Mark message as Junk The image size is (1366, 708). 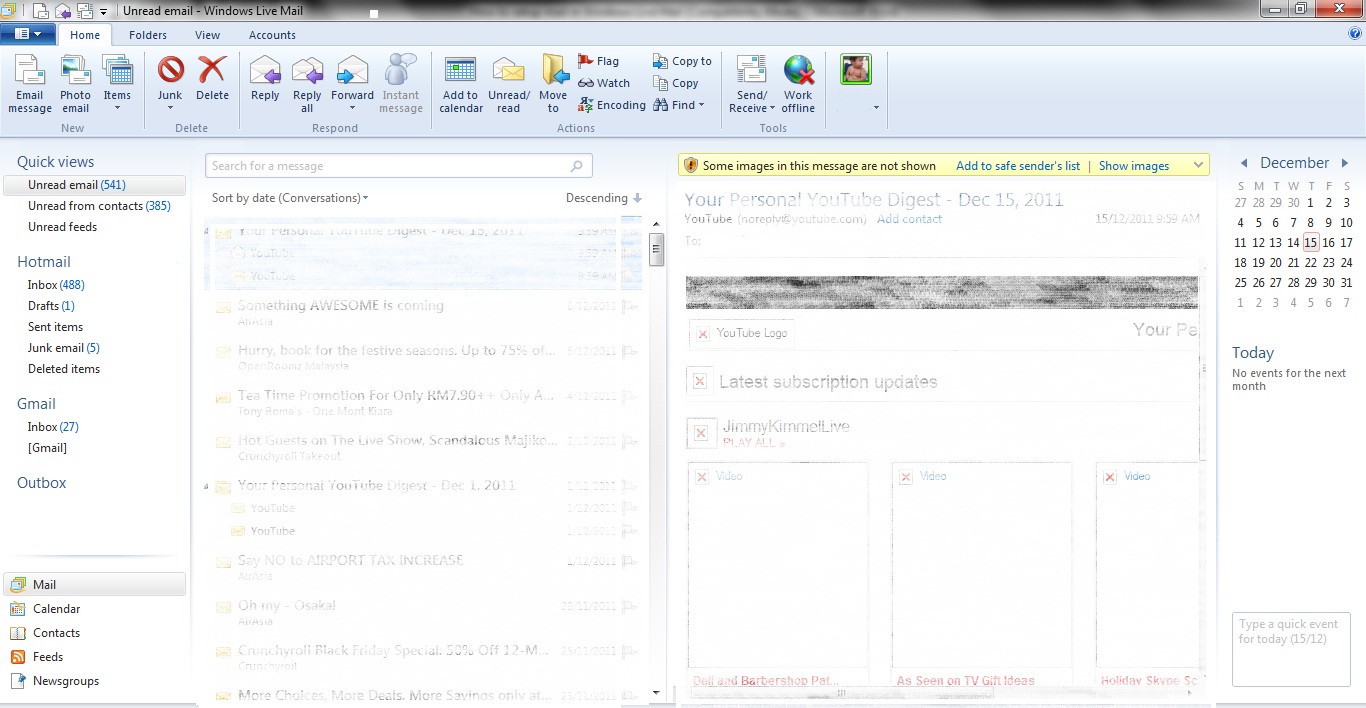point(170,84)
